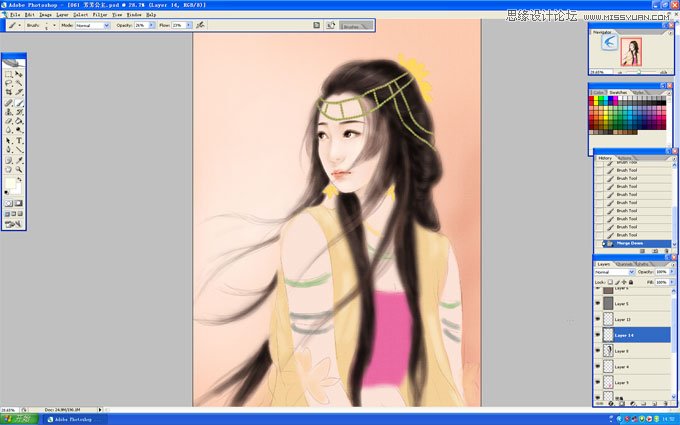Toggle lock transparent pixels checkbox
Viewport: 680px width, 425px height.
click(x=610, y=282)
